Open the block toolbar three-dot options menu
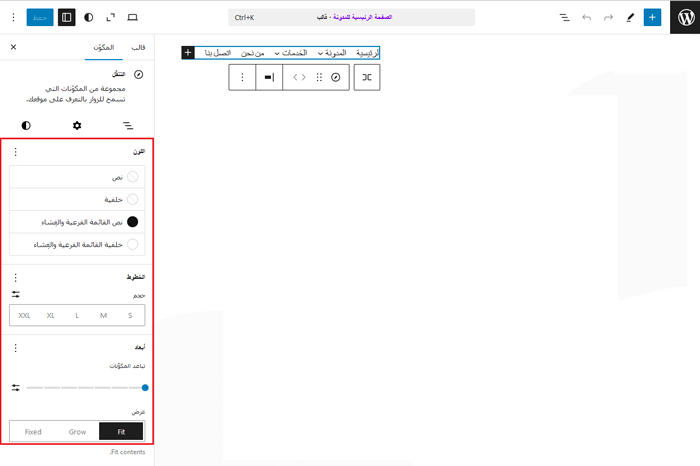Screen dimensions: 700x466 click(x=242, y=77)
